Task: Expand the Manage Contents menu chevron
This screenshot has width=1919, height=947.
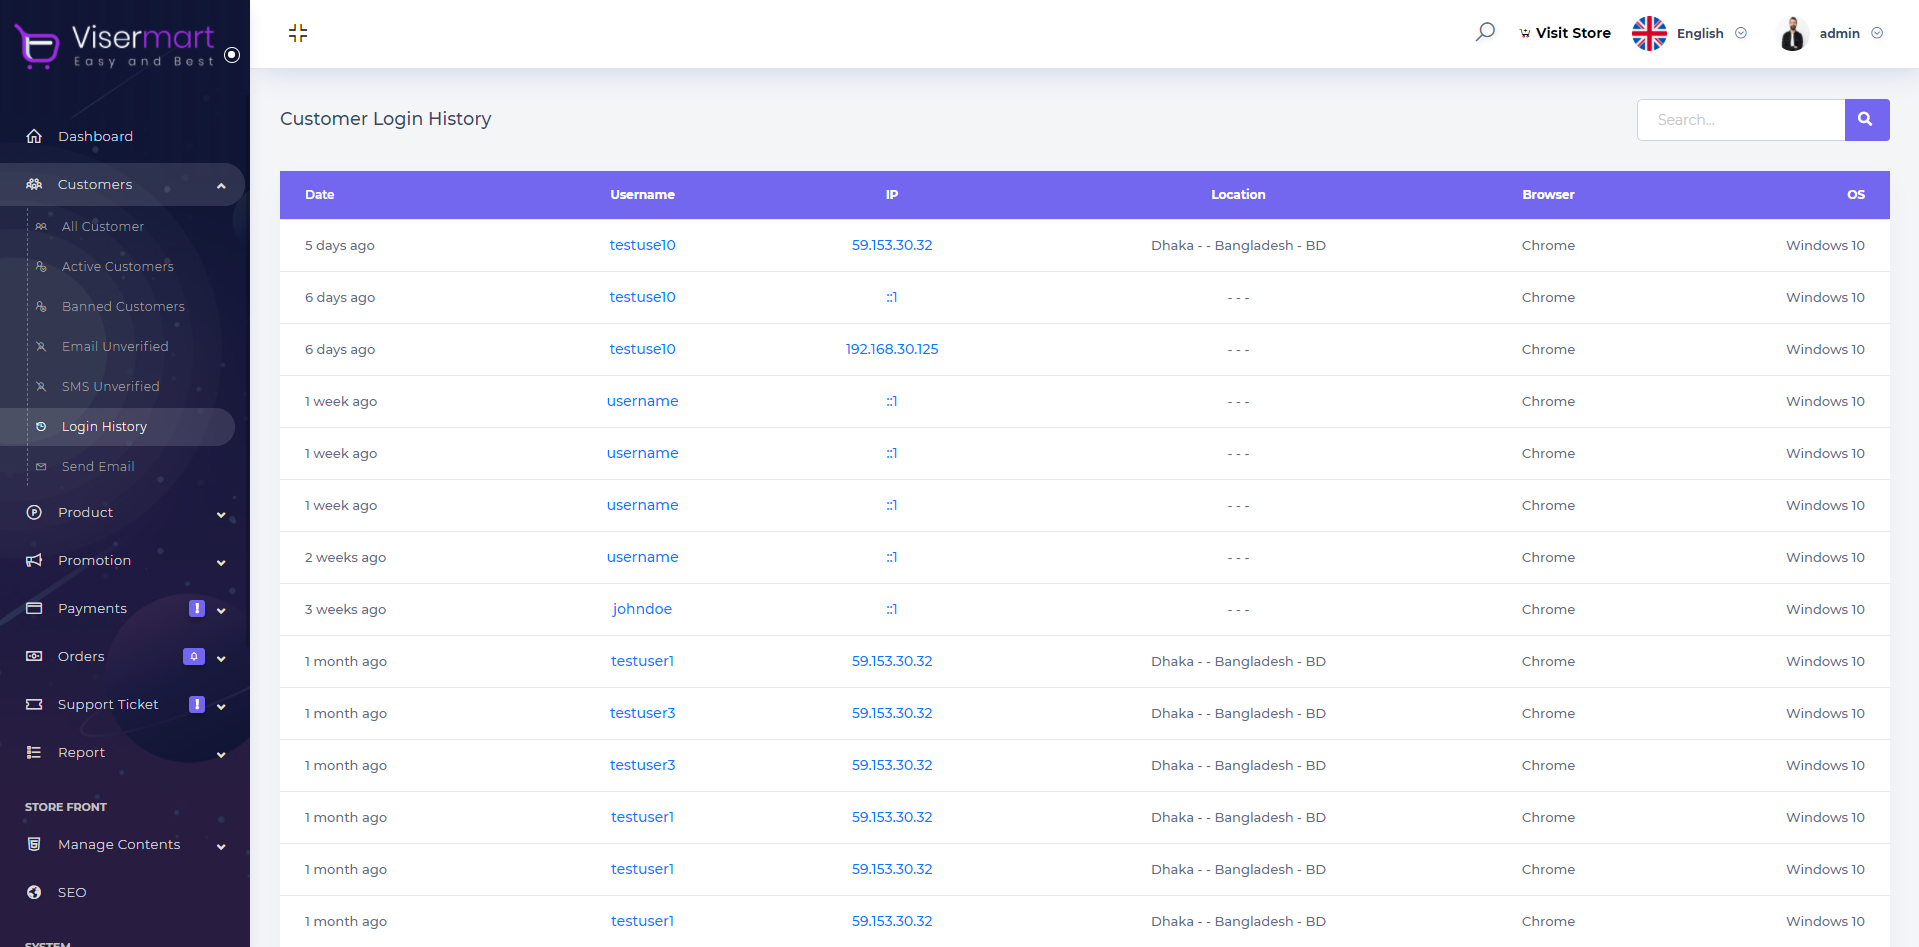Action: click(221, 847)
